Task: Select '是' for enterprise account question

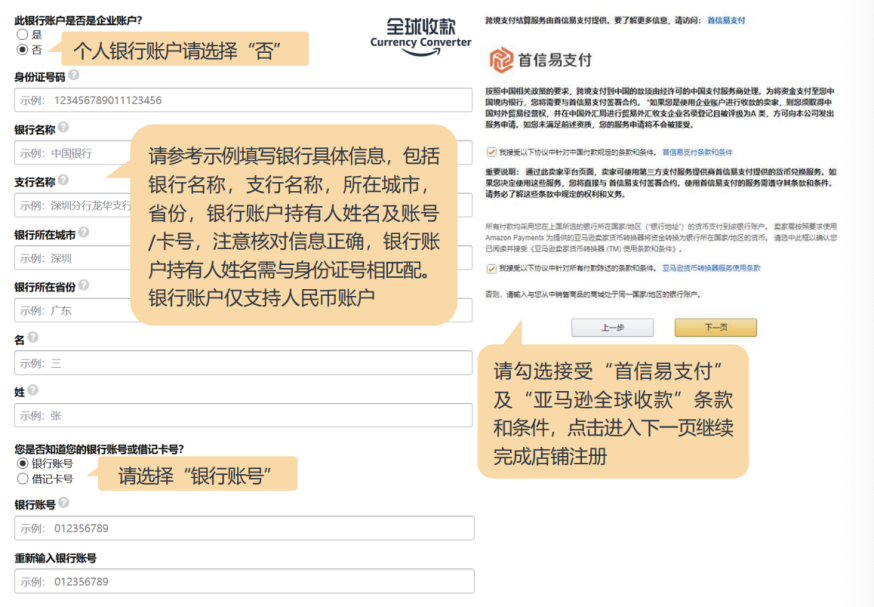Action: click(22, 35)
